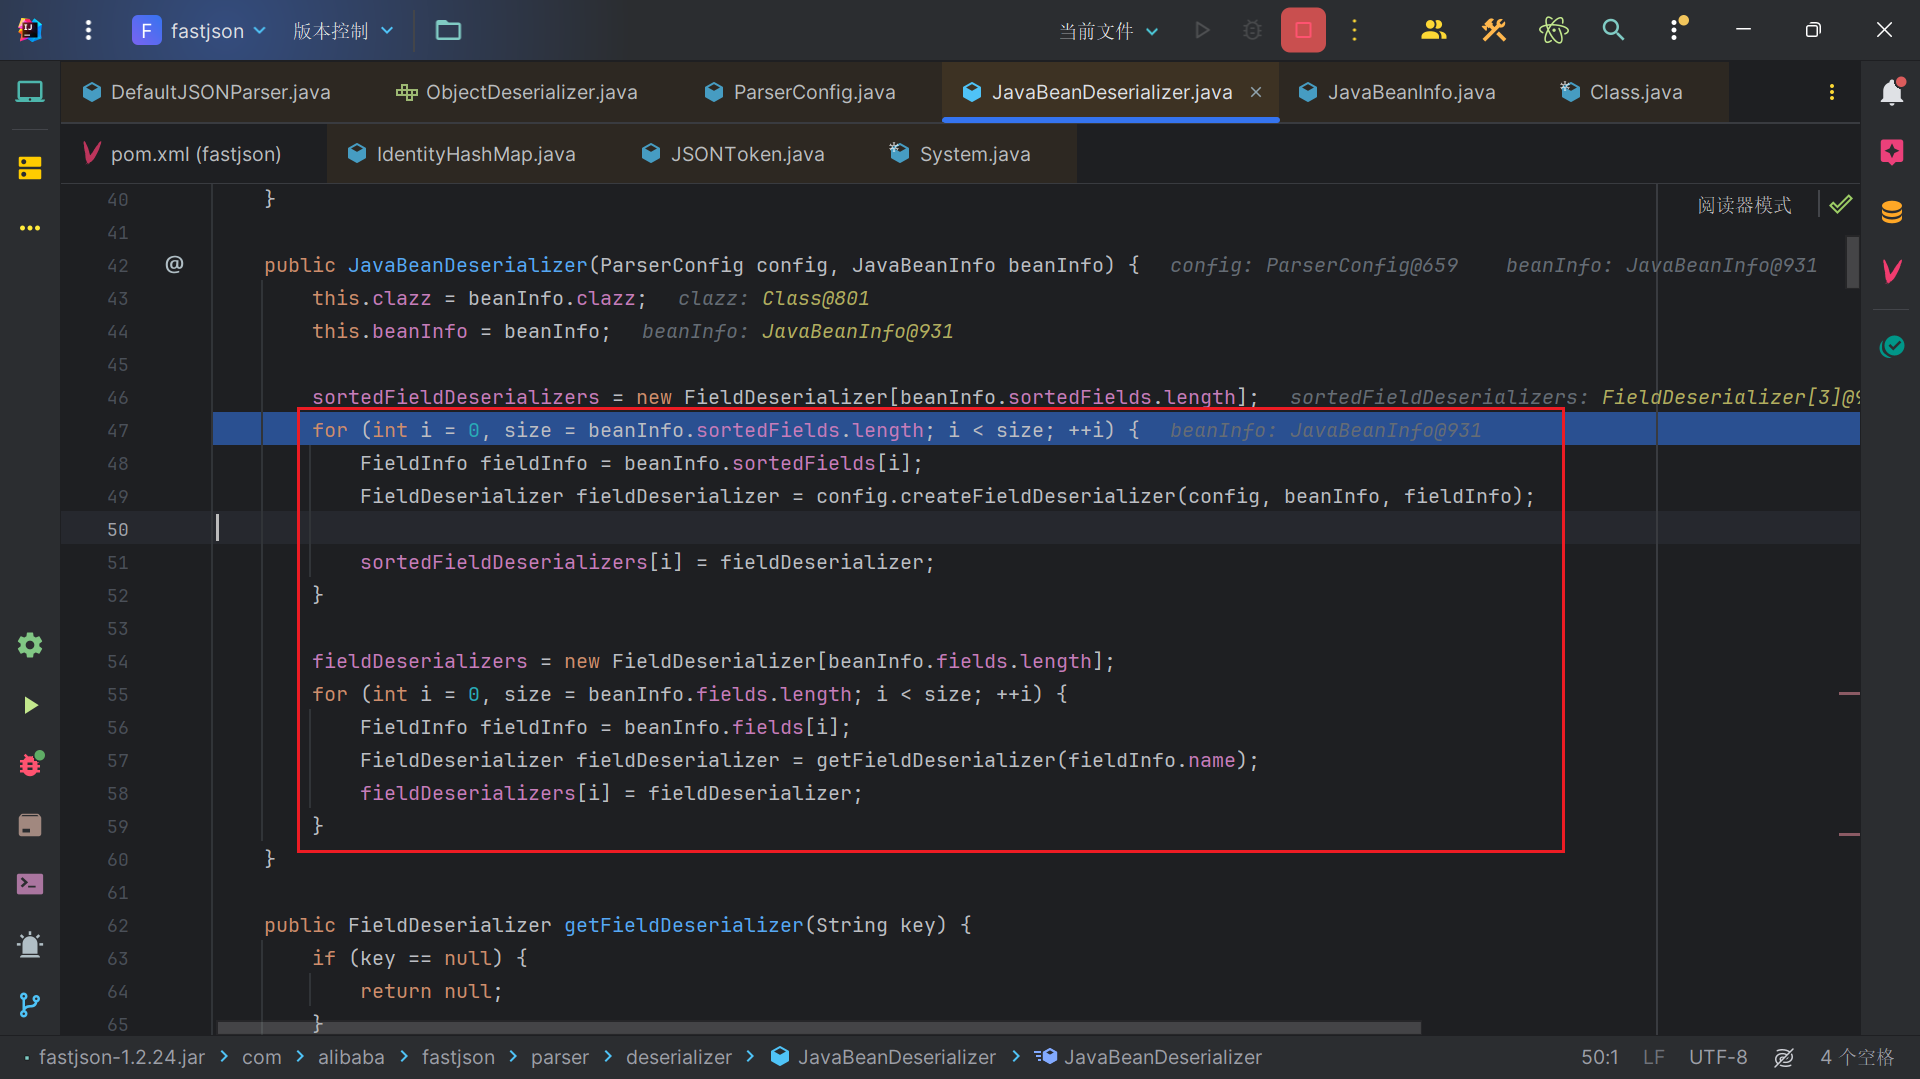Click createFieldDeserializer call on line 49
1920x1079 pixels.
tap(1038, 496)
